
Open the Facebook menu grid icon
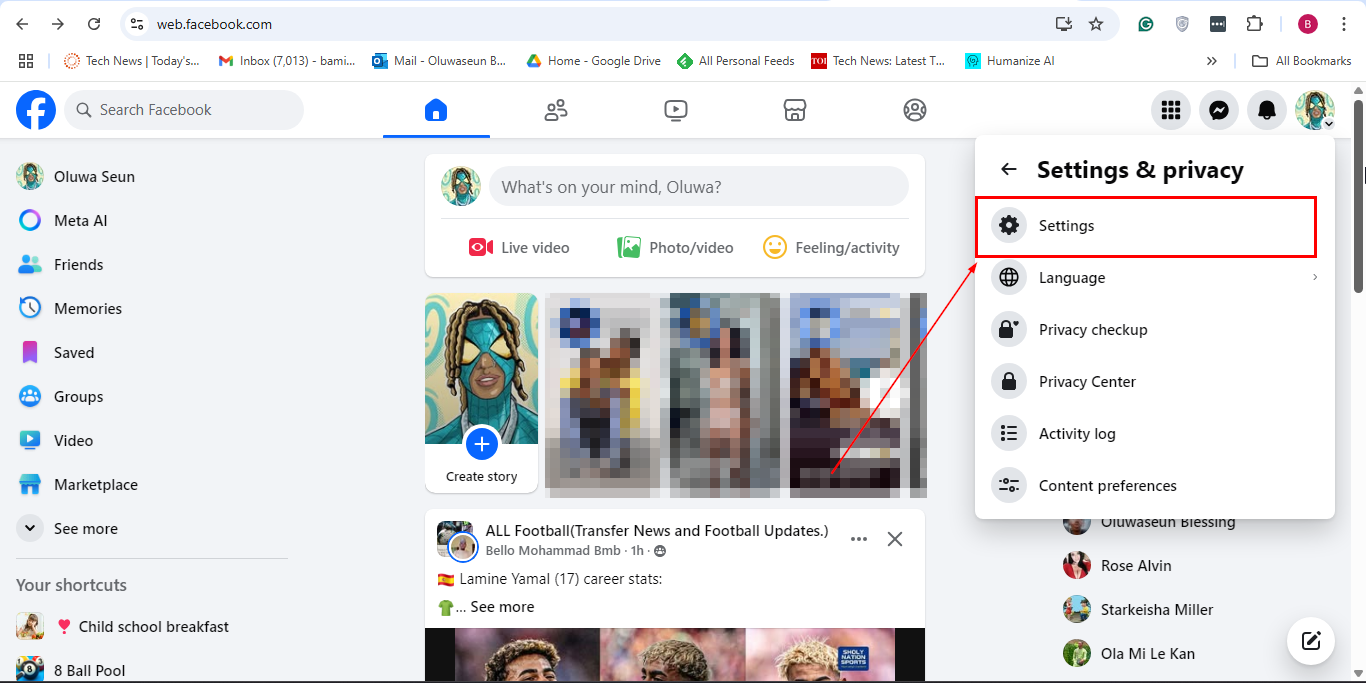(1170, 110)
